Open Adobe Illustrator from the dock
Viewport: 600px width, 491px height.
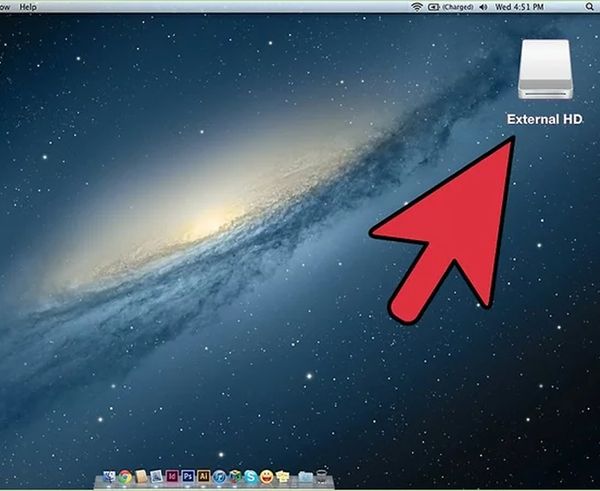[203, 476]
